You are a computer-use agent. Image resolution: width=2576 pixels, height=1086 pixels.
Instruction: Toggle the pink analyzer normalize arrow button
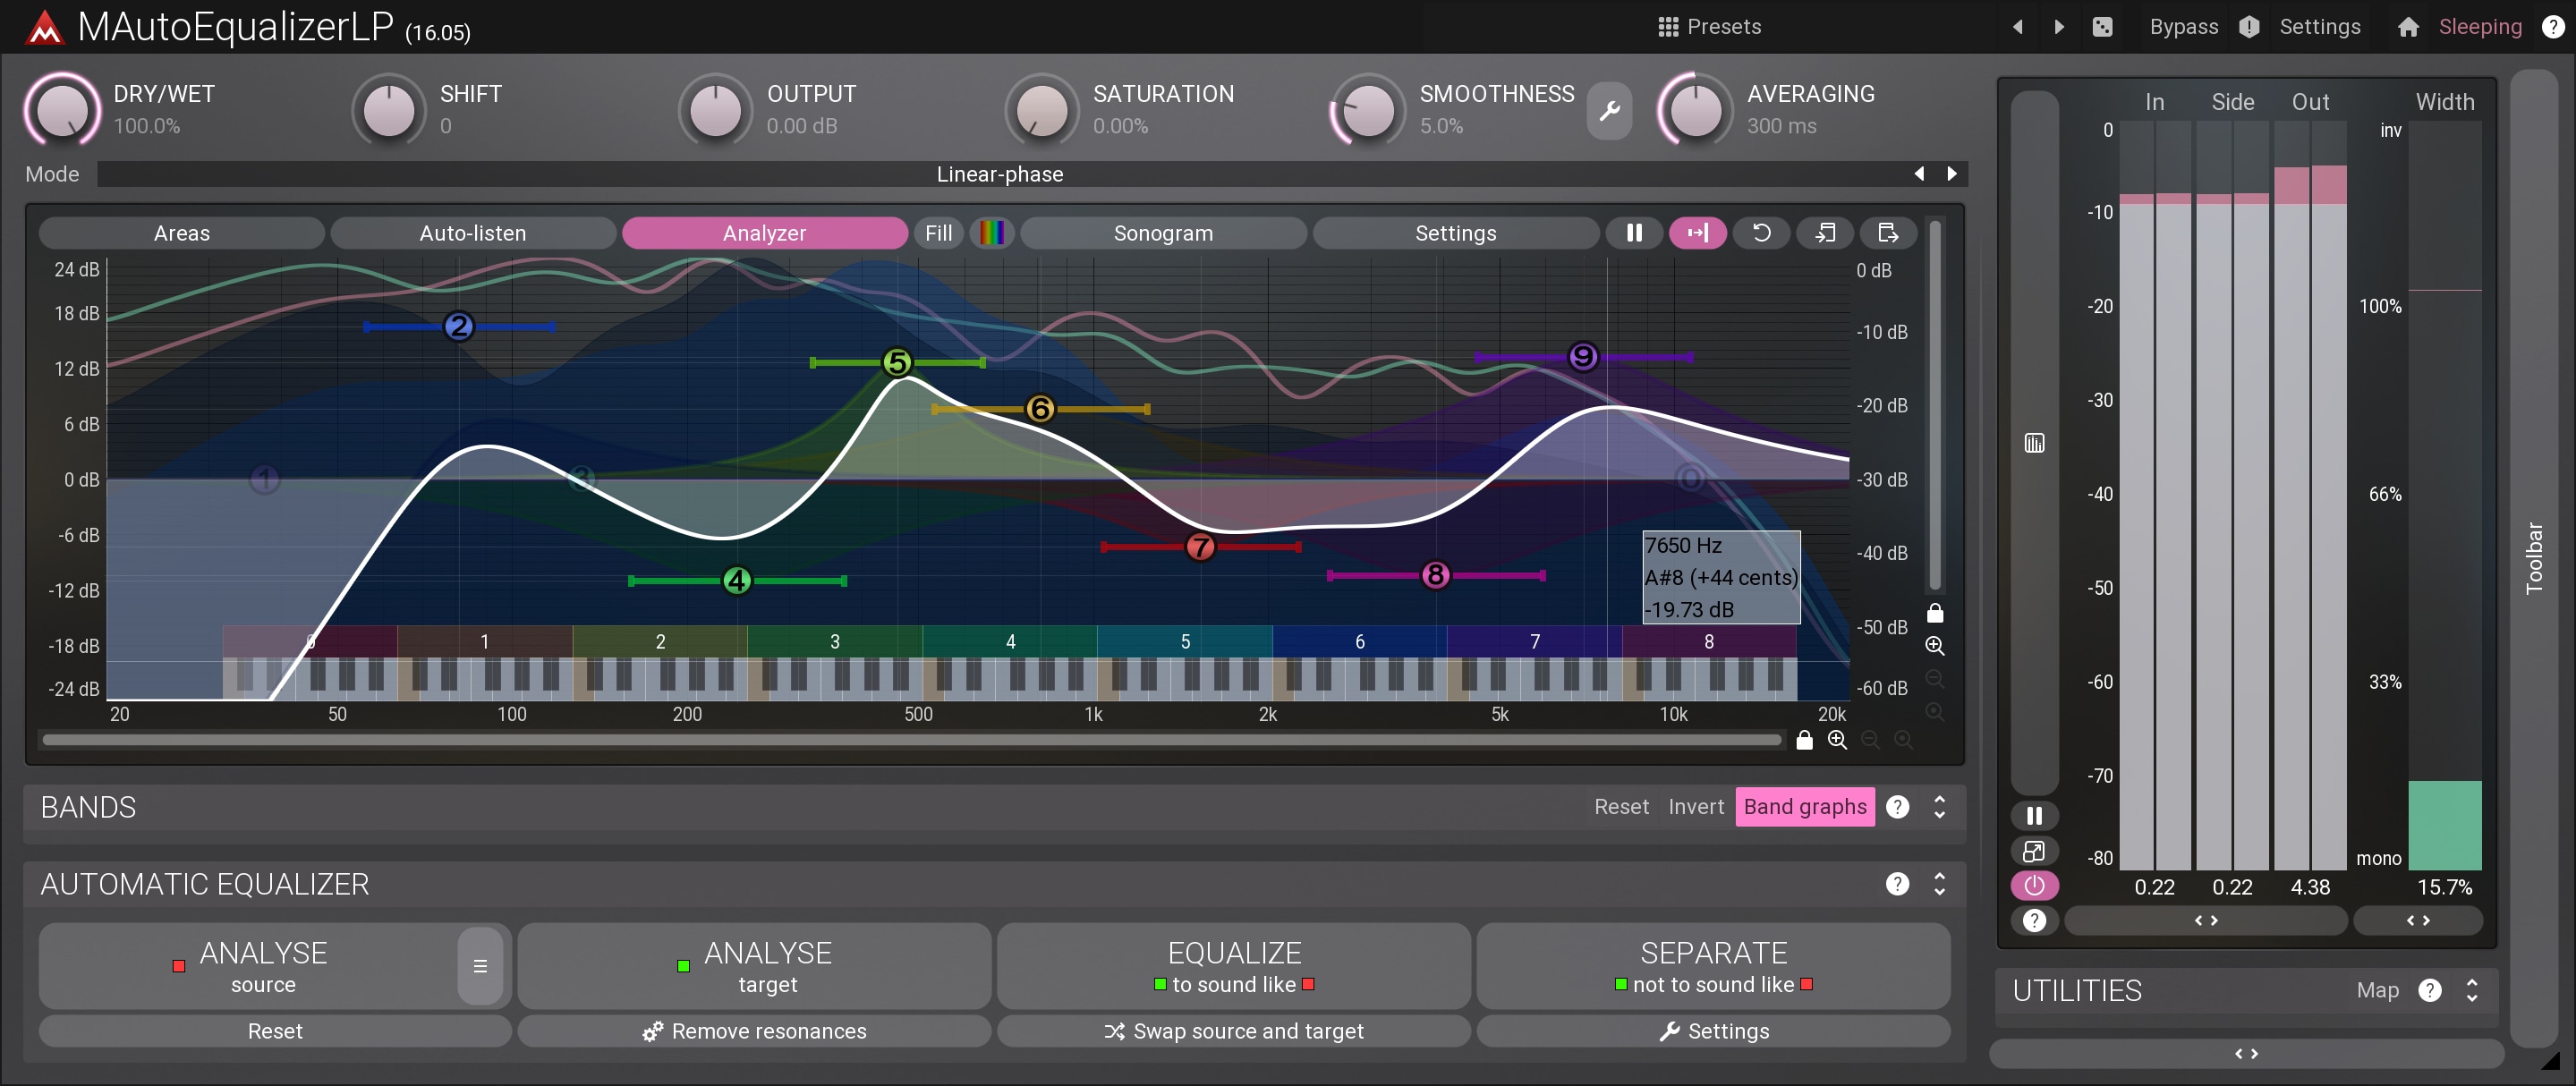[1697, 233]
